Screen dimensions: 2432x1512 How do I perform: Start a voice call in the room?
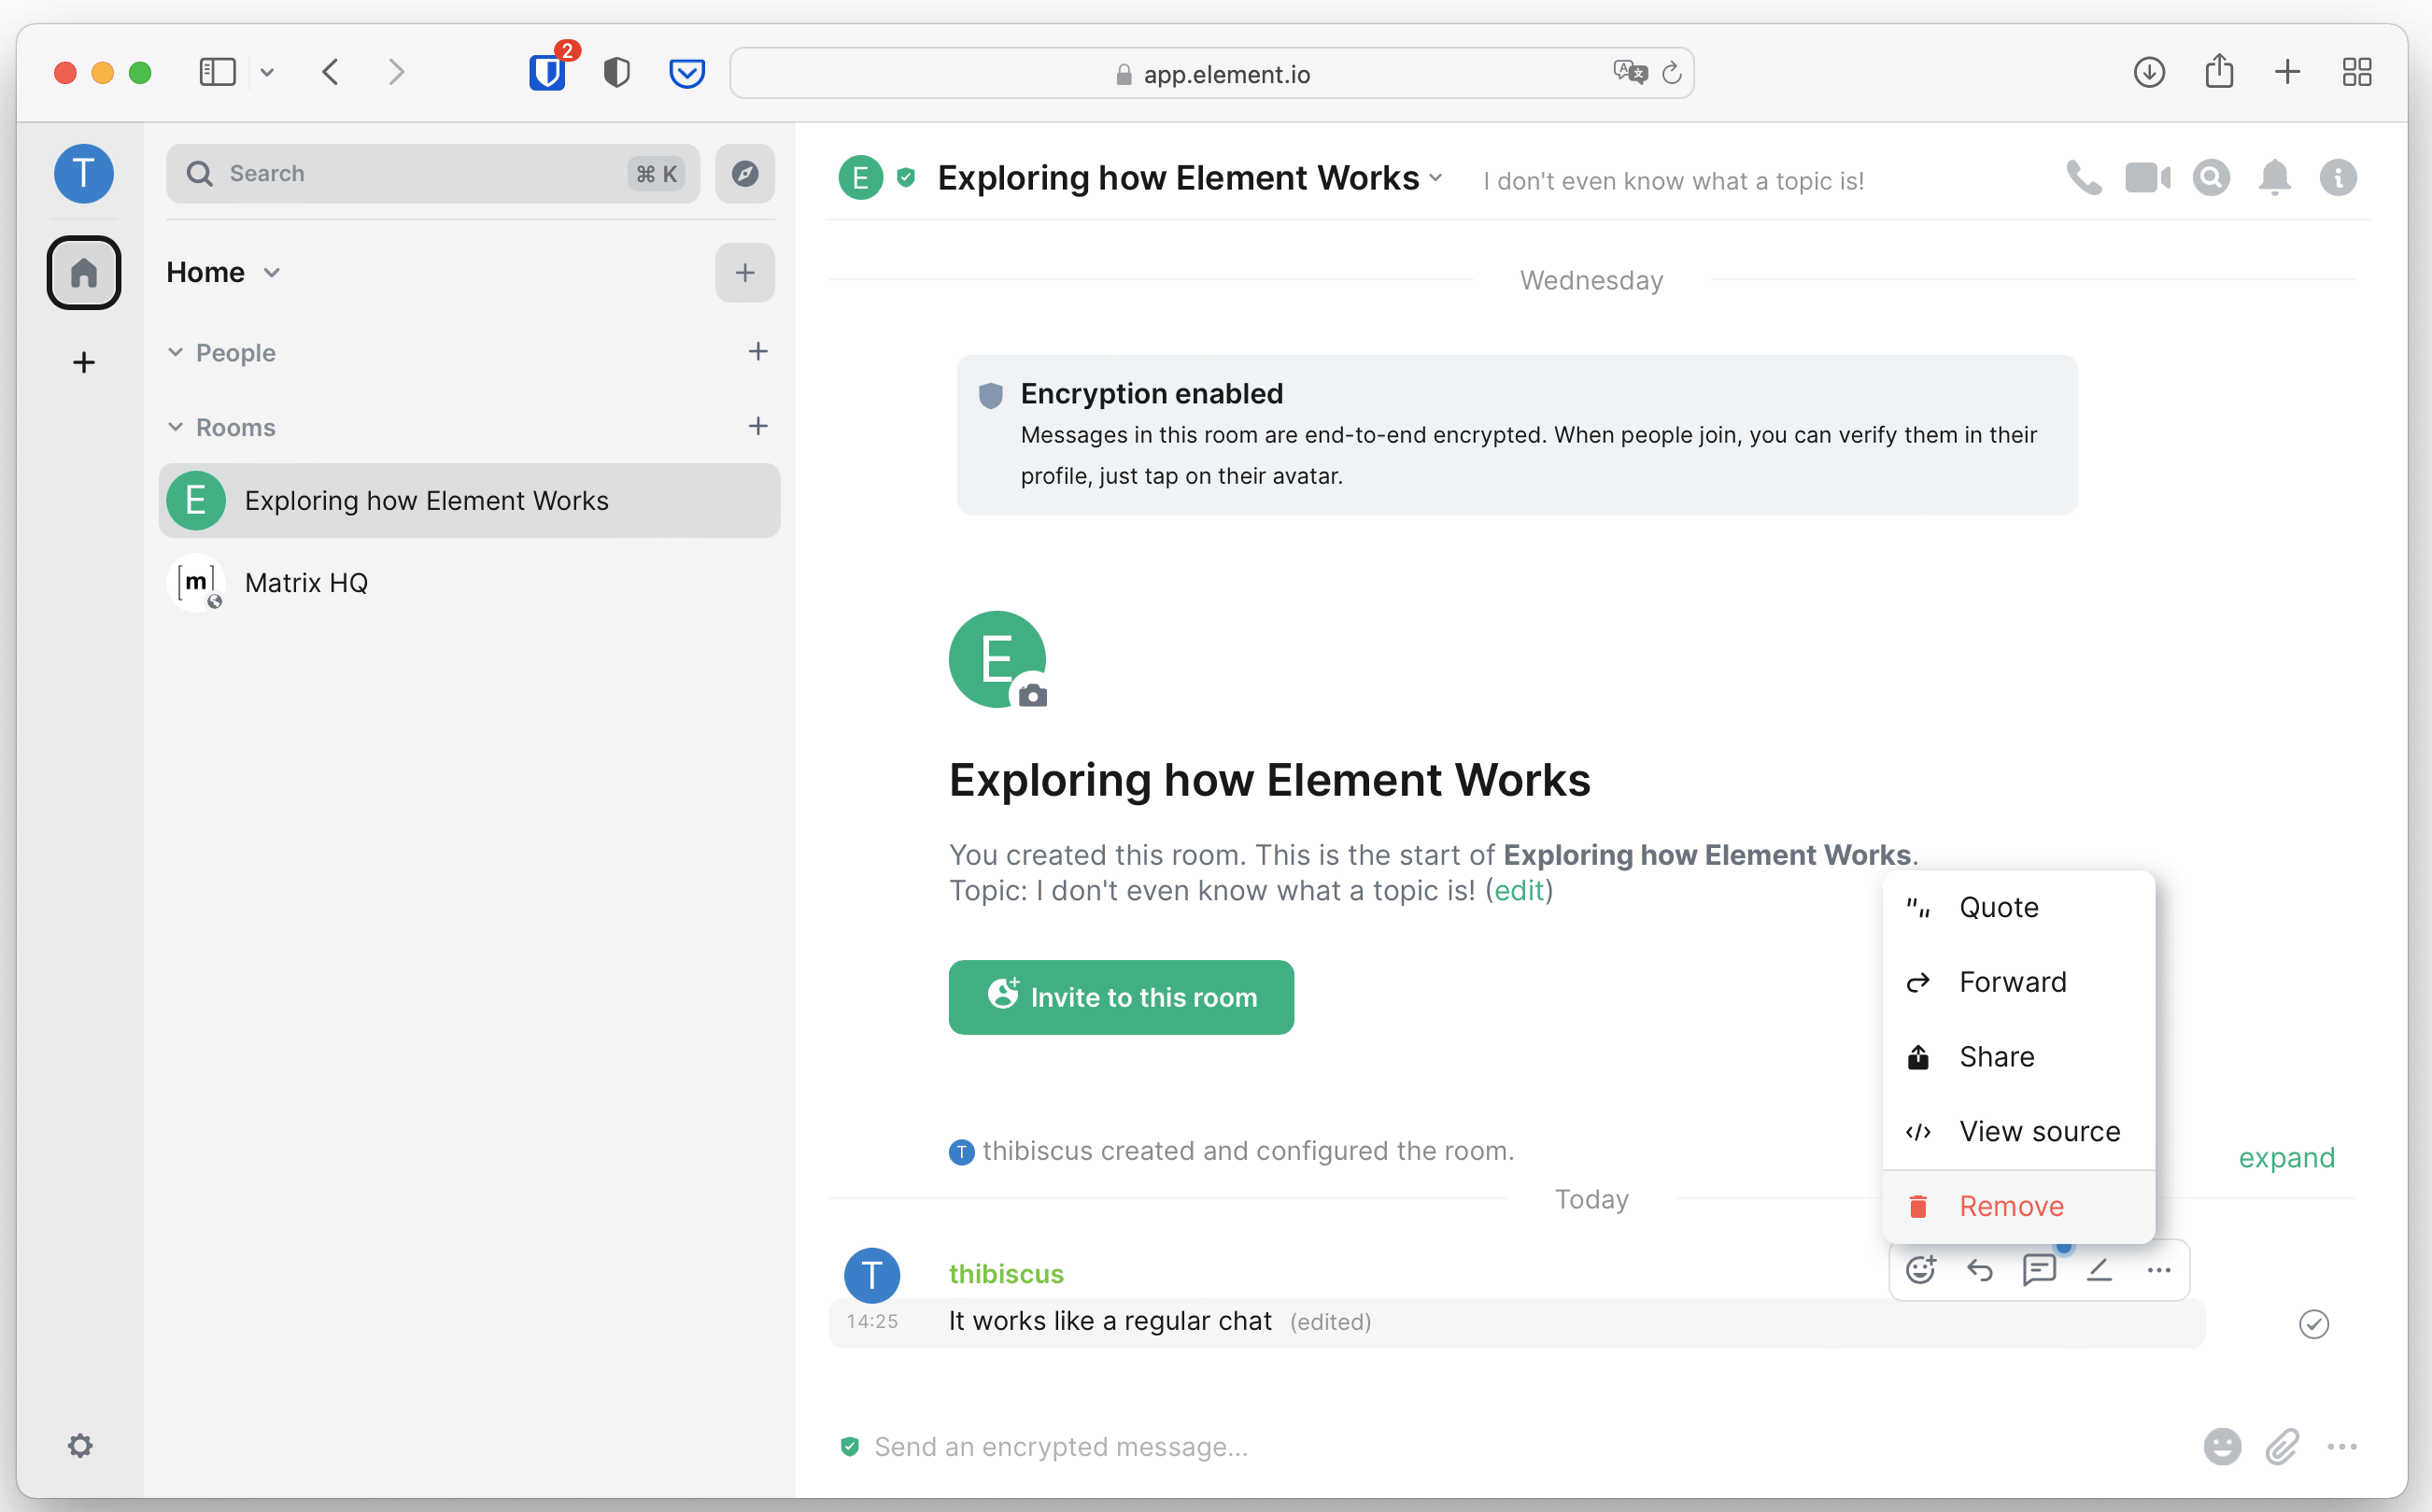coord(2083,178)
